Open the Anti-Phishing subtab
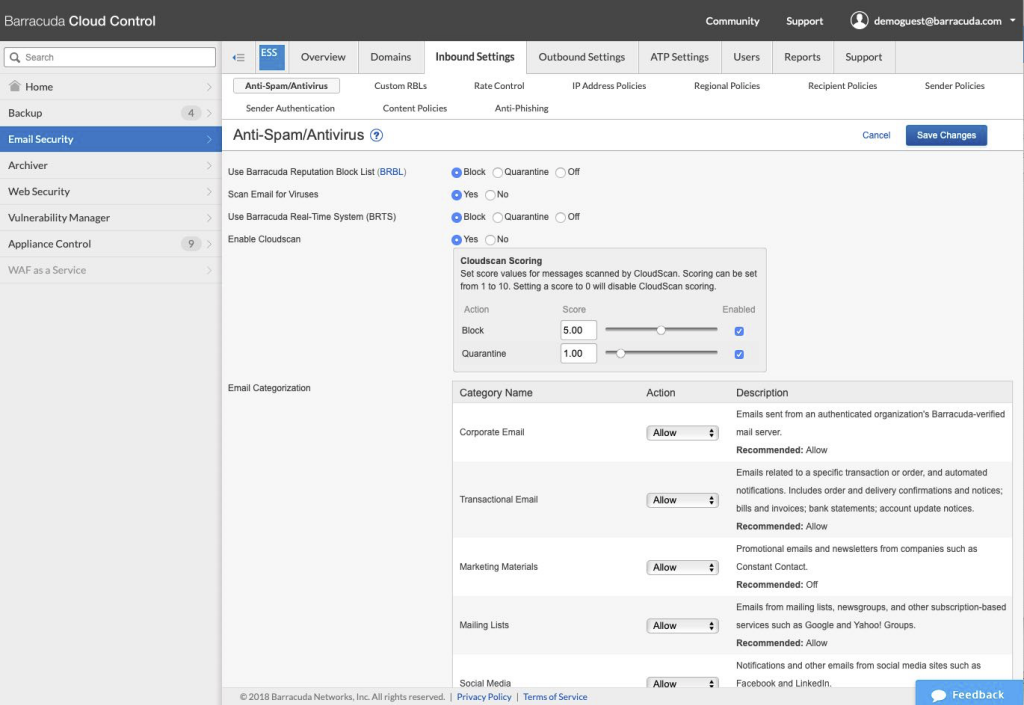This screenshot has height=705, width=1024. [521, 108]
